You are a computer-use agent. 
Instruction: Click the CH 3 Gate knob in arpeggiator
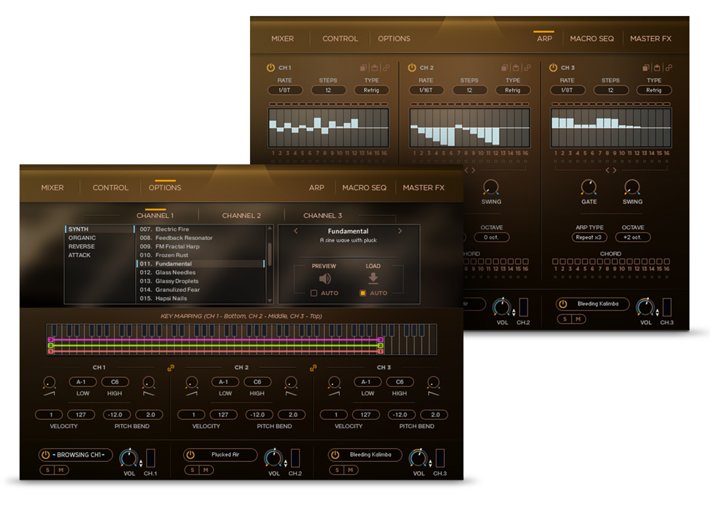589,186
